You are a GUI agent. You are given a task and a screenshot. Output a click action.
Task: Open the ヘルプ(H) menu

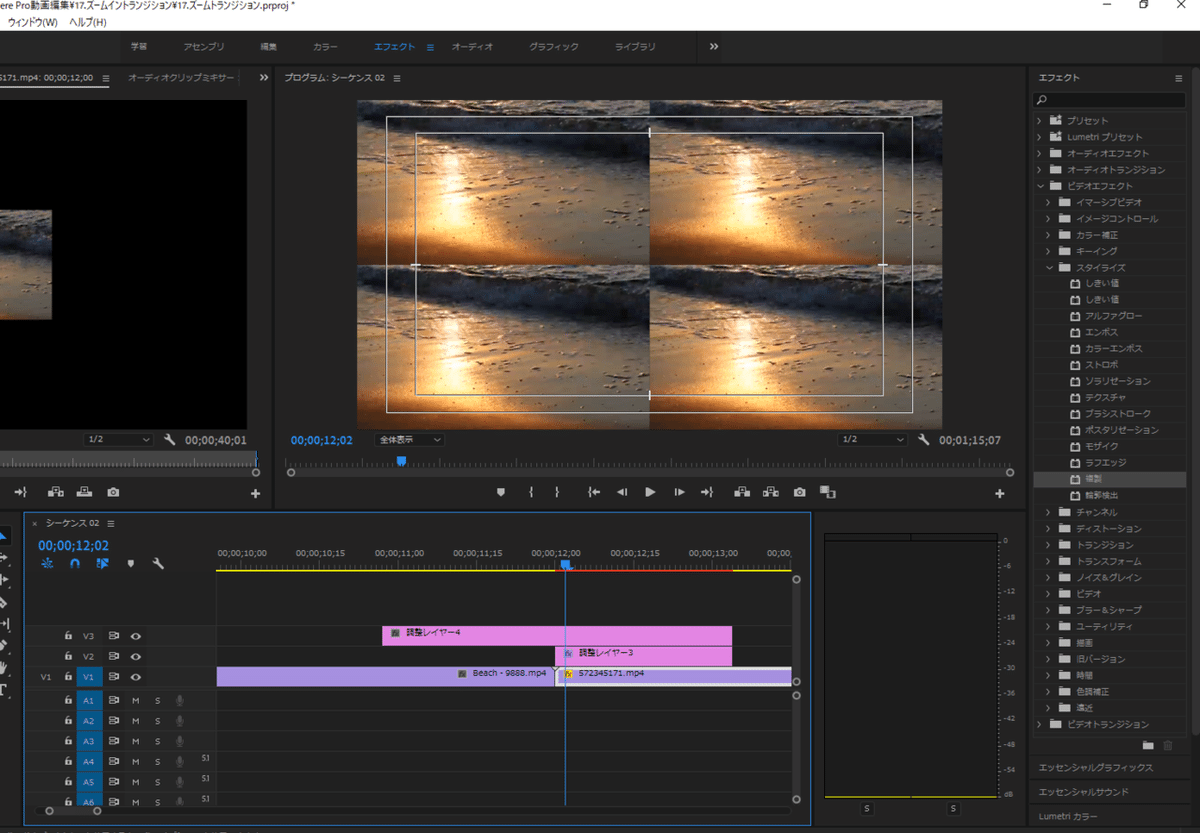coord(87,22)
